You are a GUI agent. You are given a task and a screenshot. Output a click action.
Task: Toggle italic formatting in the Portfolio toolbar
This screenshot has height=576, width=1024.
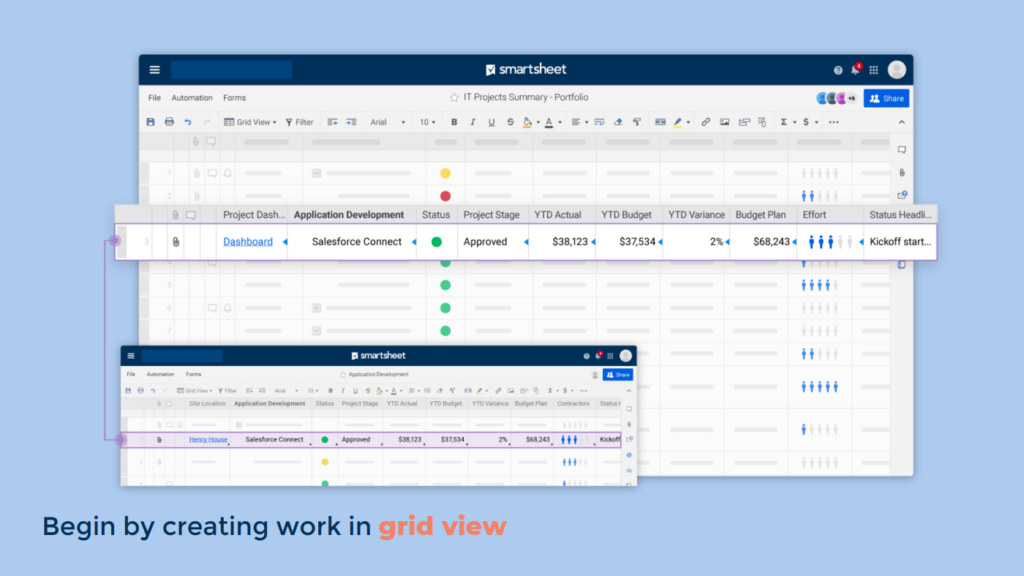click(x=473, y=122)
